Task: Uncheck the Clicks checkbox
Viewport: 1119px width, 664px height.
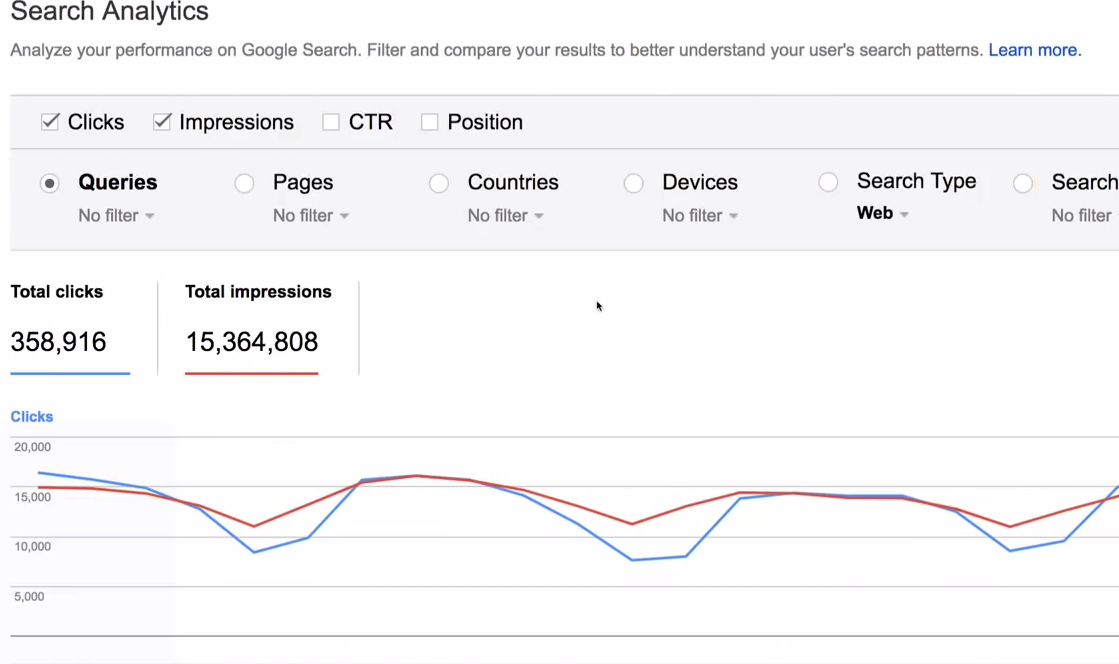Action: coord(50,122)
